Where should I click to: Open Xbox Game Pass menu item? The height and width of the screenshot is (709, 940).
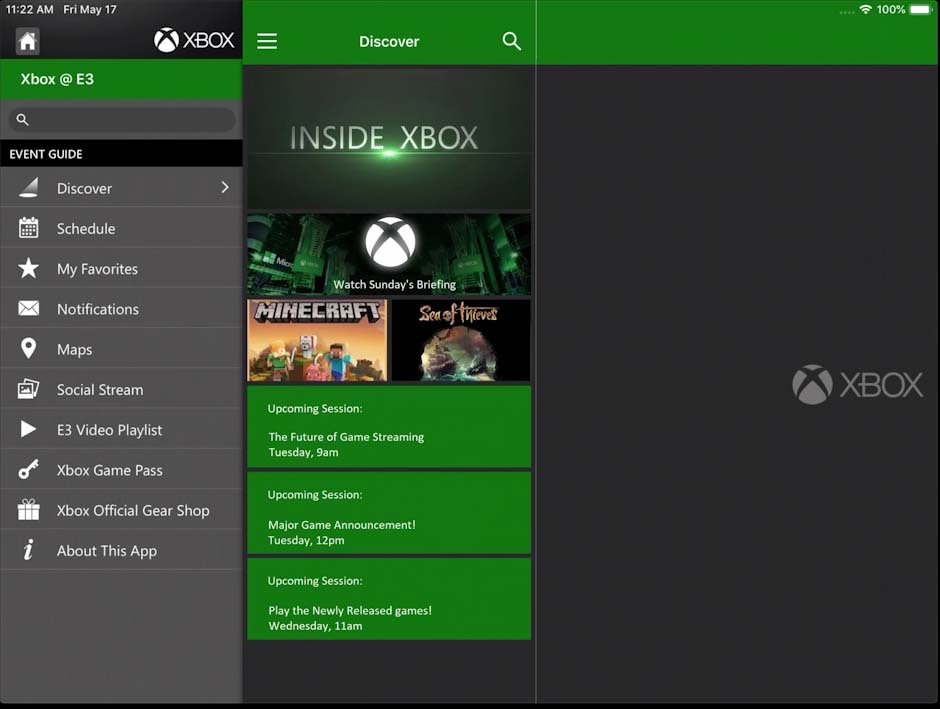(121, 469)
